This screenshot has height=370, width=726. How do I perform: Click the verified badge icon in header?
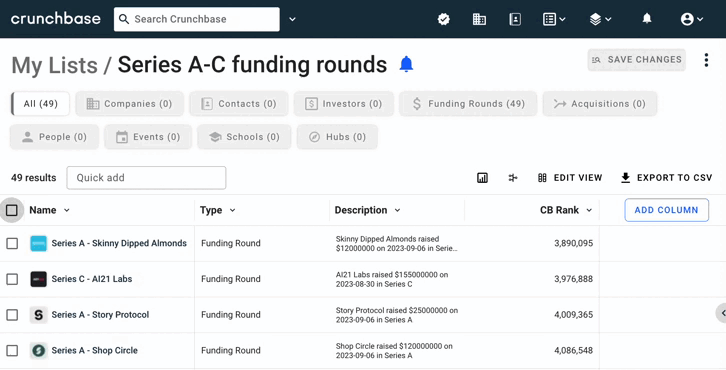point(444,19)
